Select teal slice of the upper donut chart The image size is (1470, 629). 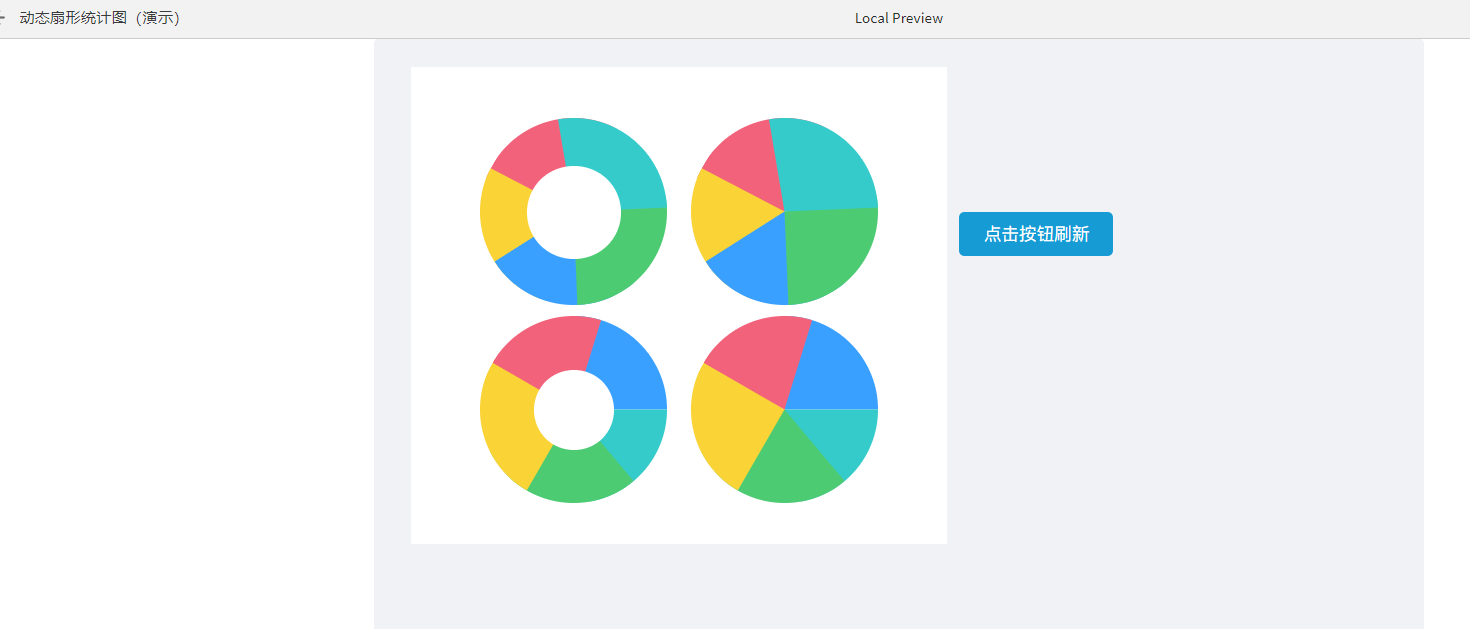click(620, 160)
